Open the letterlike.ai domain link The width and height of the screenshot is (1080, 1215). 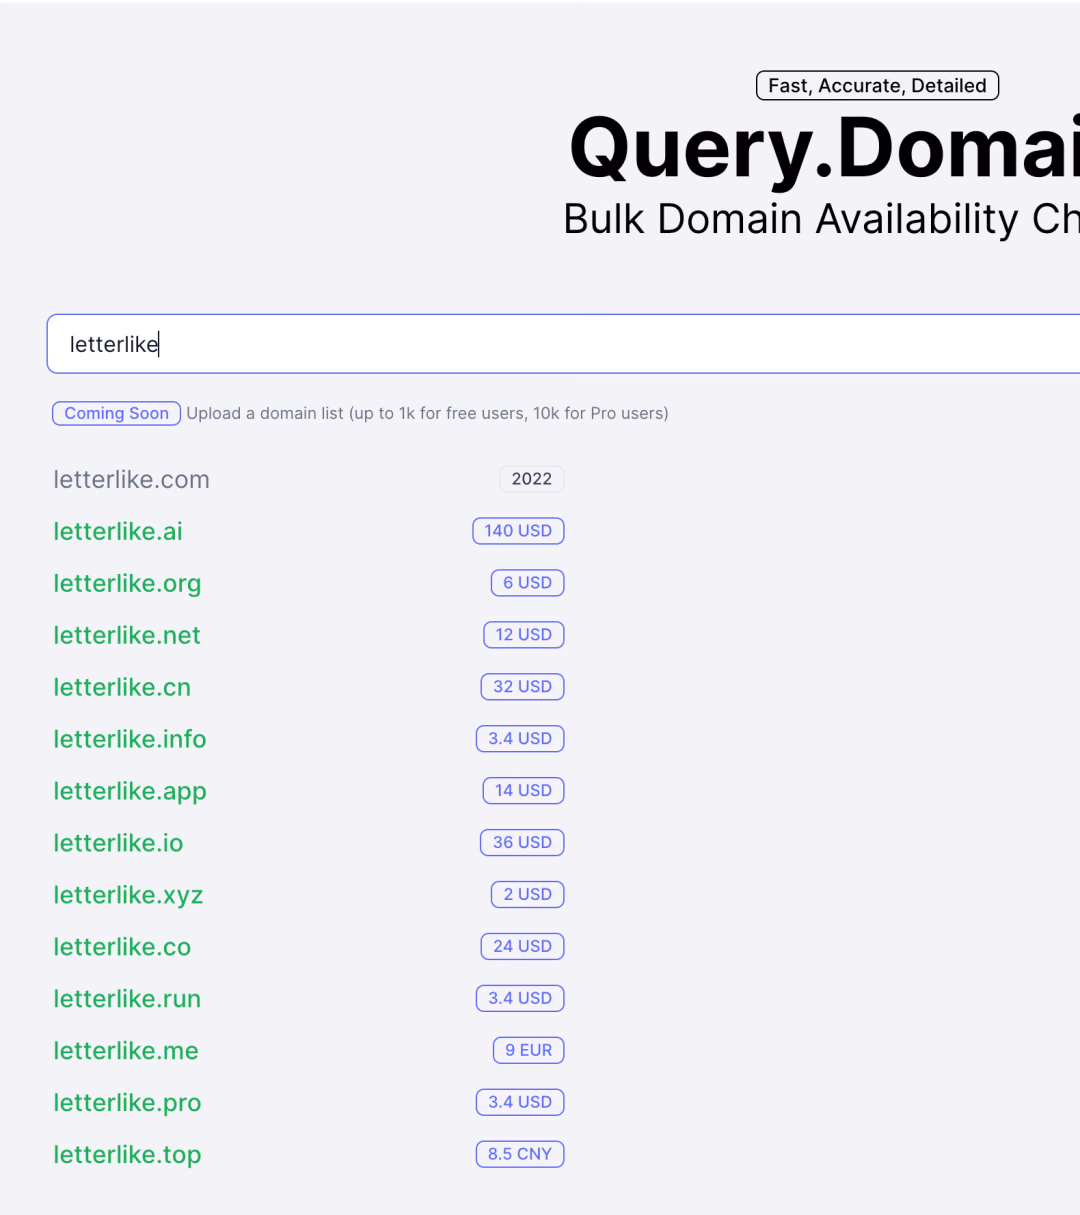(118, 531)
